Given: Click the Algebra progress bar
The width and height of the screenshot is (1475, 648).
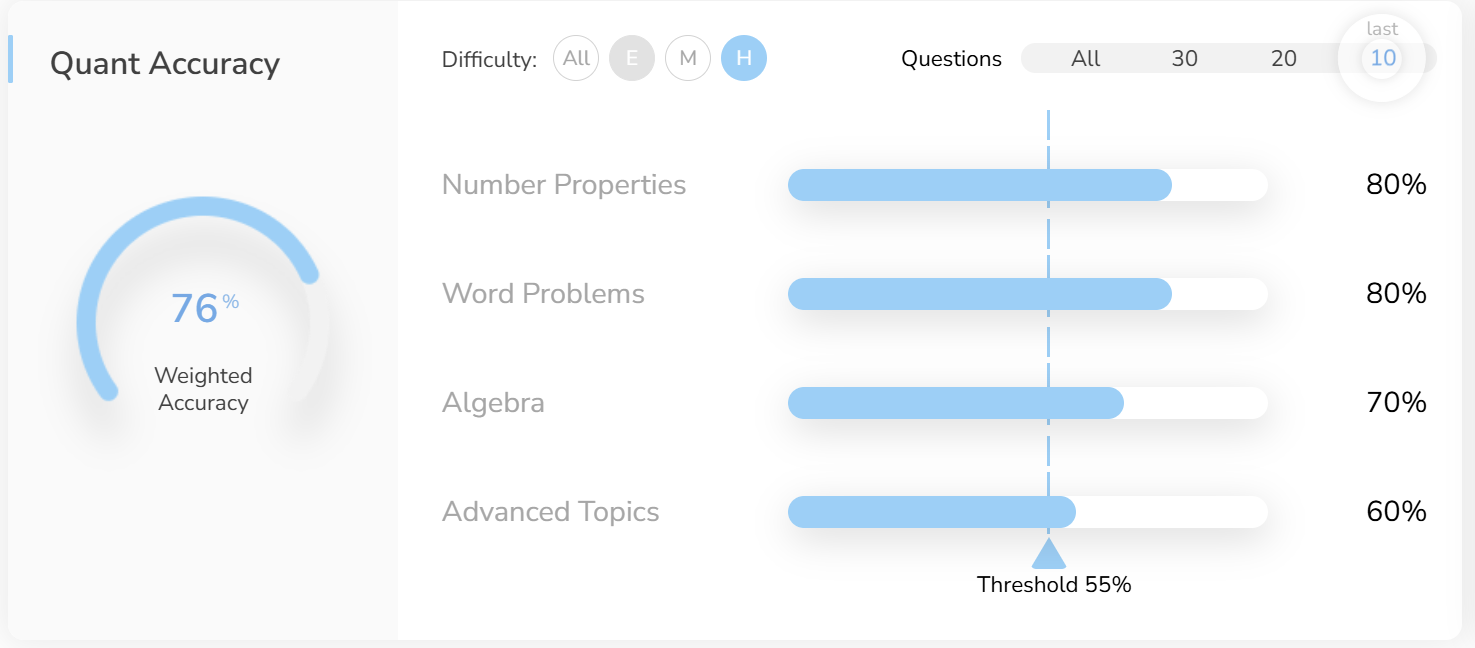Looking at the screenshot, I should coord(1027,403).
